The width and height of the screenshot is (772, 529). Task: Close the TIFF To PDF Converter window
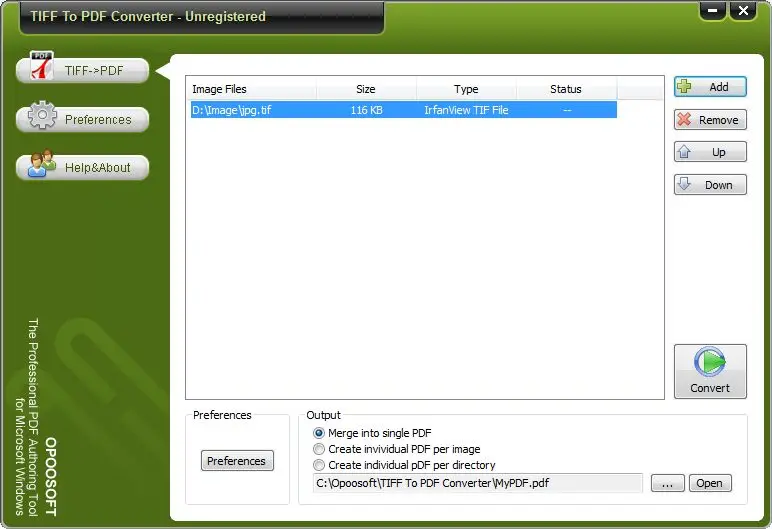(743, 11)
